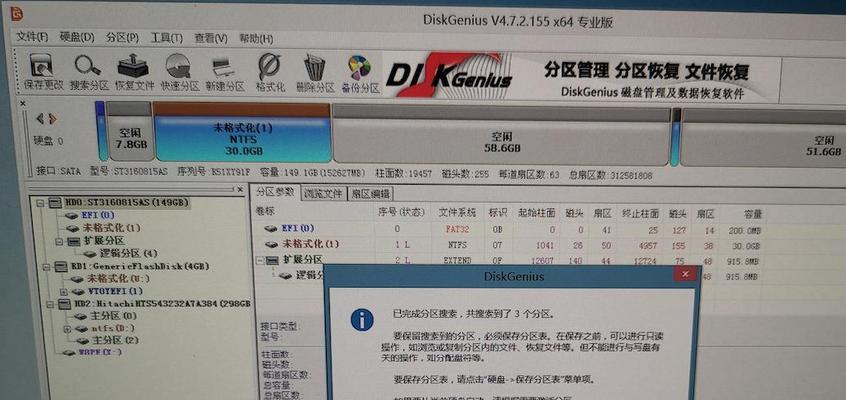Click the 卷标 column header
The width and height of the screenshot is (846, 400).
point(265,212)
